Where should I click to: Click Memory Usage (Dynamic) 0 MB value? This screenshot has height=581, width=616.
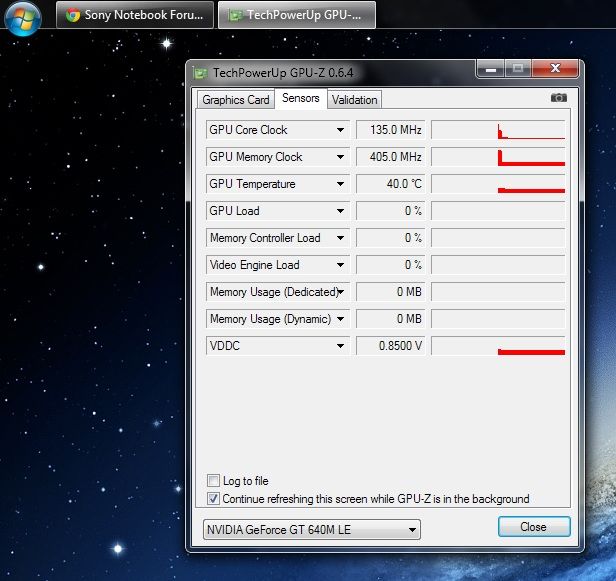(x=391, y=319)
